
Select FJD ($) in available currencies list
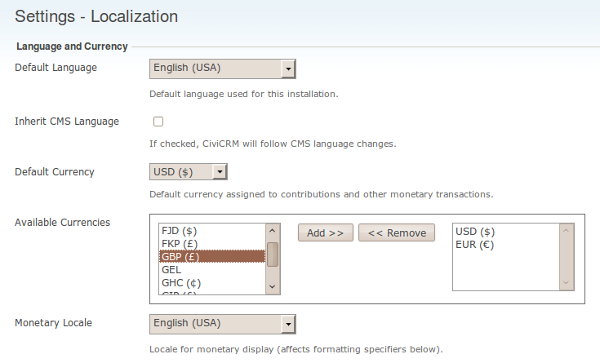(212, 231)
